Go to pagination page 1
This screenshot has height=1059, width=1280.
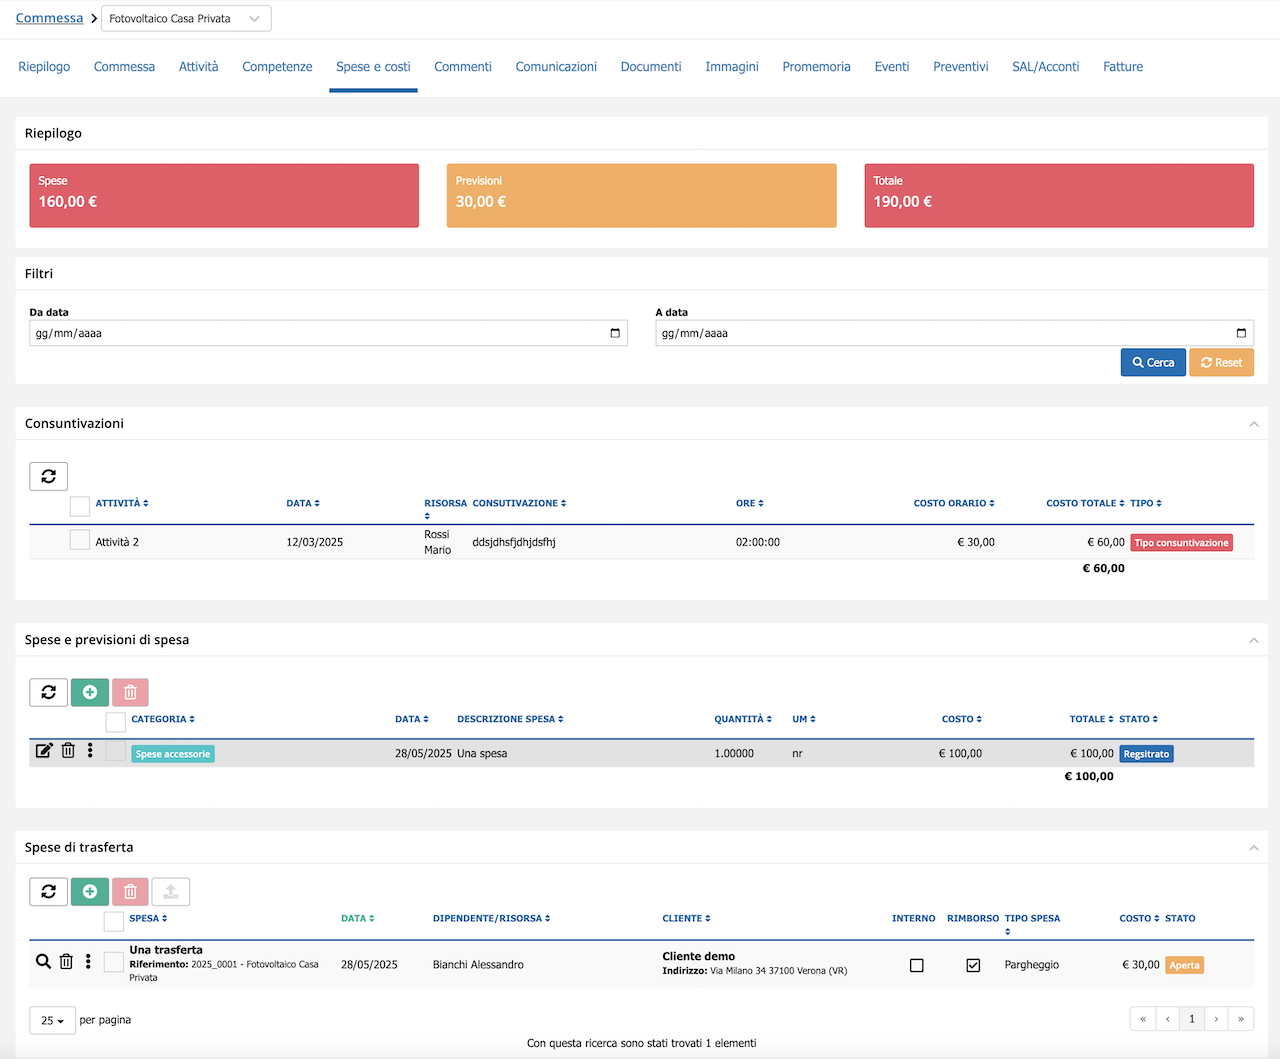(x=1192, y=1019)
